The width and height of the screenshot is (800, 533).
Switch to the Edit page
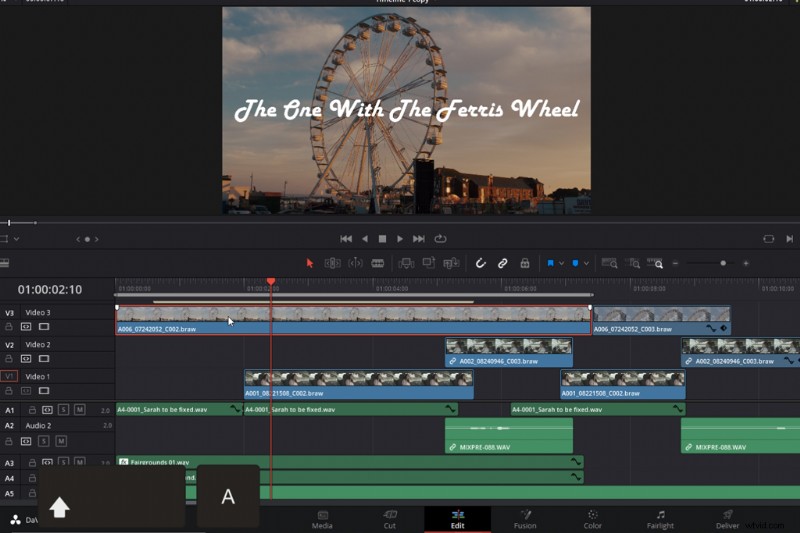(x=458, y=519)
